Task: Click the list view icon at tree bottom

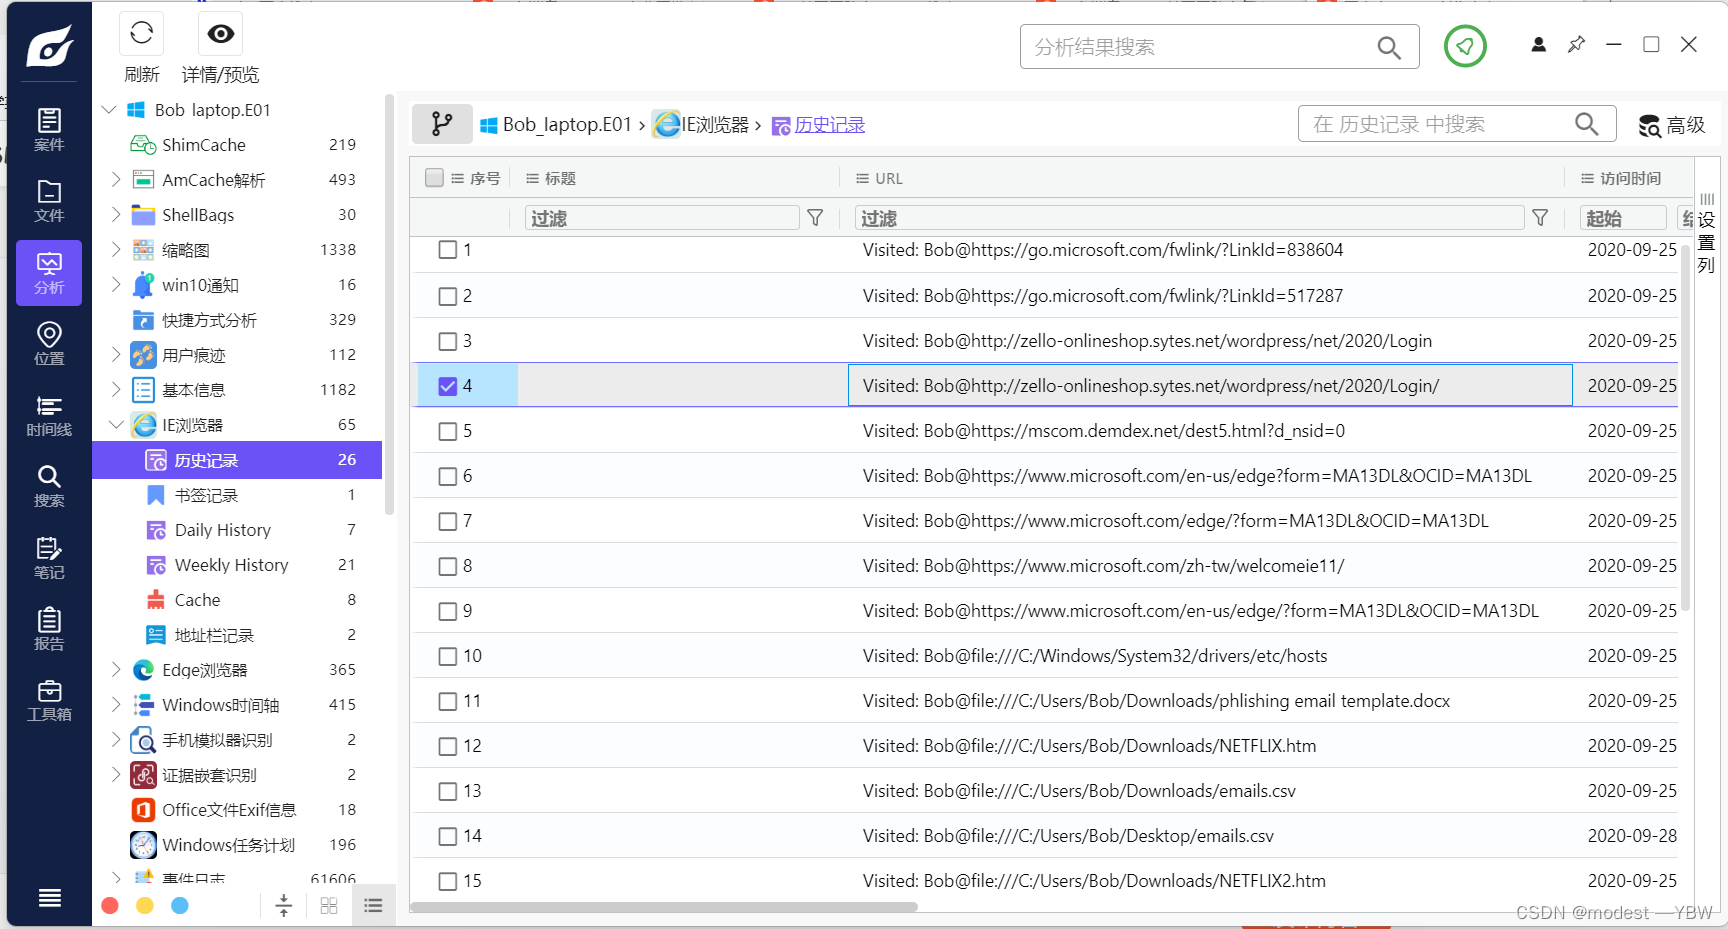Action: [x=373, y=905]
